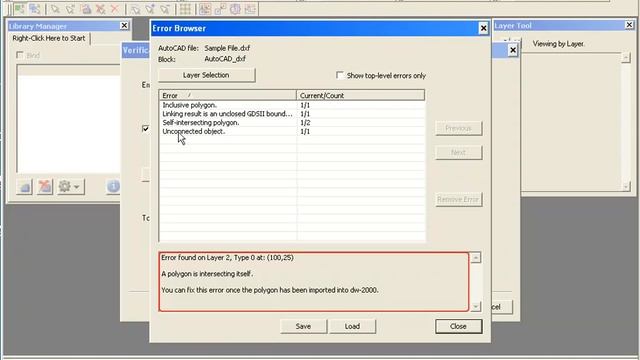Close the Layer Tool panel
Viewport: 640px width, 360px height.
(x=629, y=25)
